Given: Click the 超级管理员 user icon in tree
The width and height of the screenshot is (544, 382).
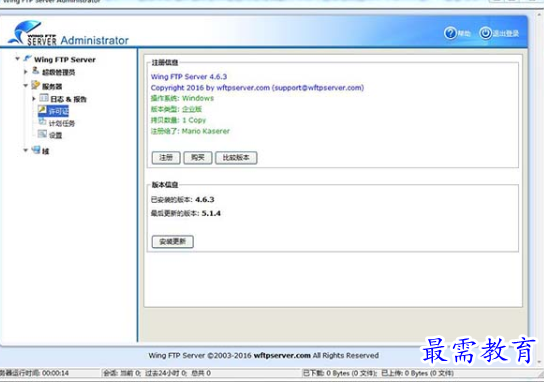Looking at the screenshot, I should (36, 71).
